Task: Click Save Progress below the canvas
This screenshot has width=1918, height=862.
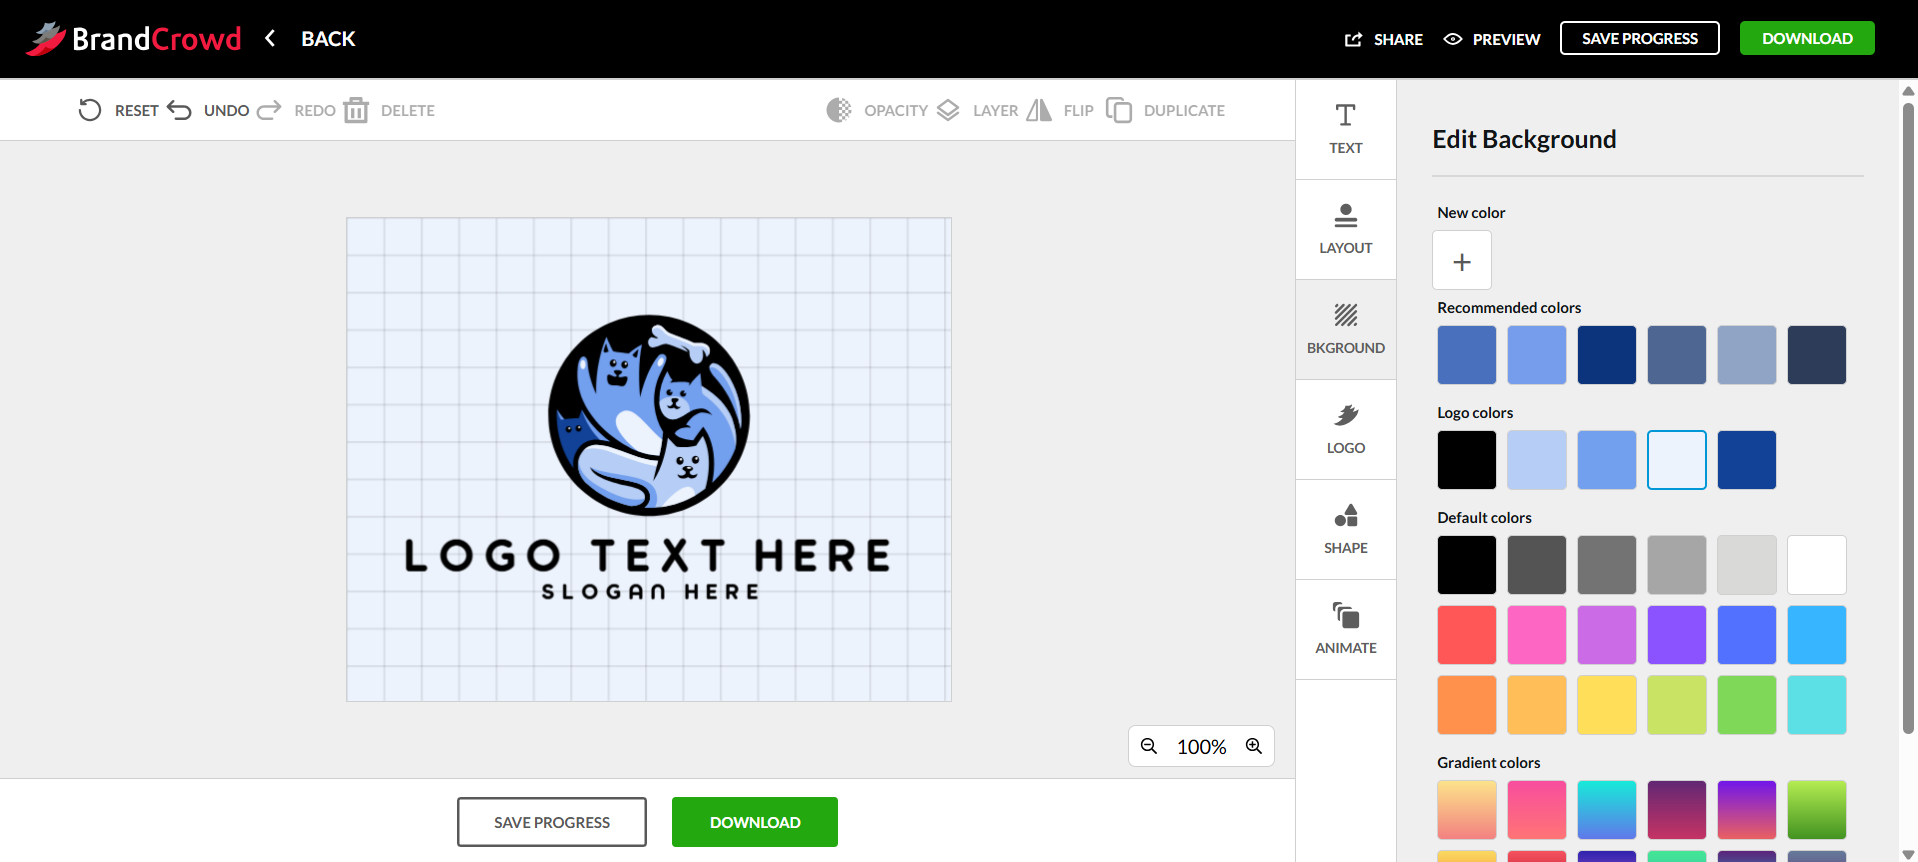Action: [x=552, y=822]
